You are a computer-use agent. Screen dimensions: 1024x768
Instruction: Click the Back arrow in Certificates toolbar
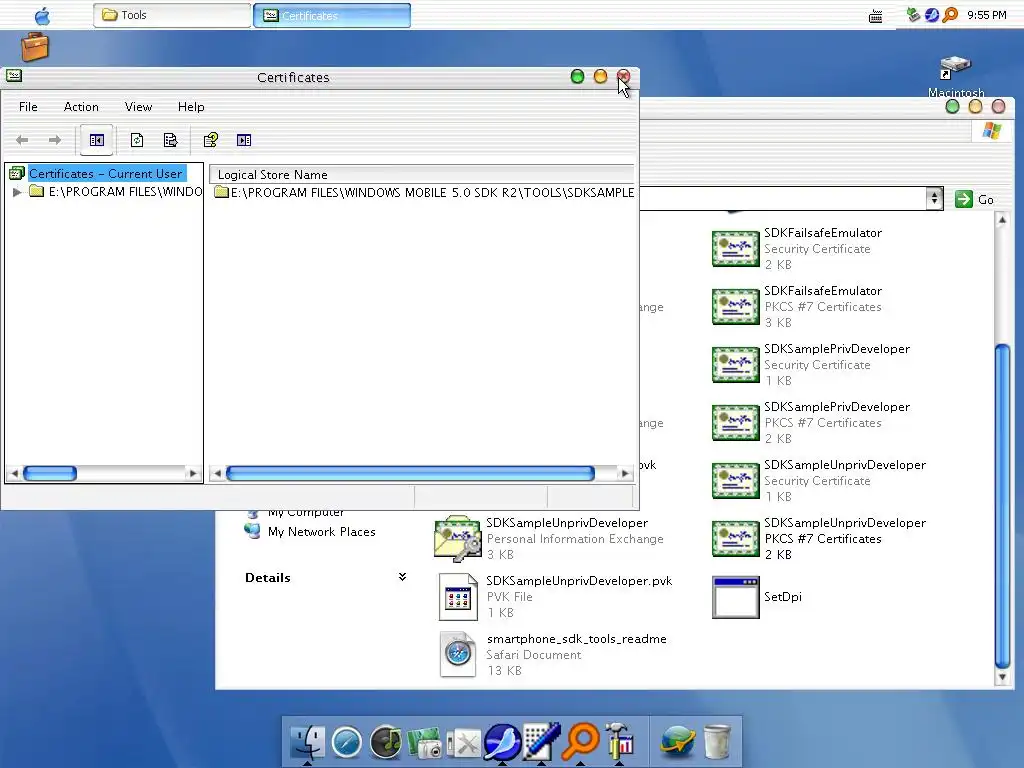[22, 140]
